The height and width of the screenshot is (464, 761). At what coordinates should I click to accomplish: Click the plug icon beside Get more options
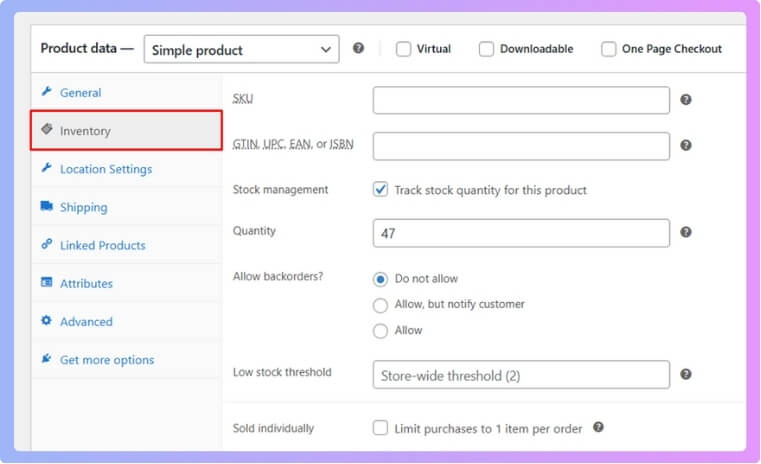click(47, 358)
